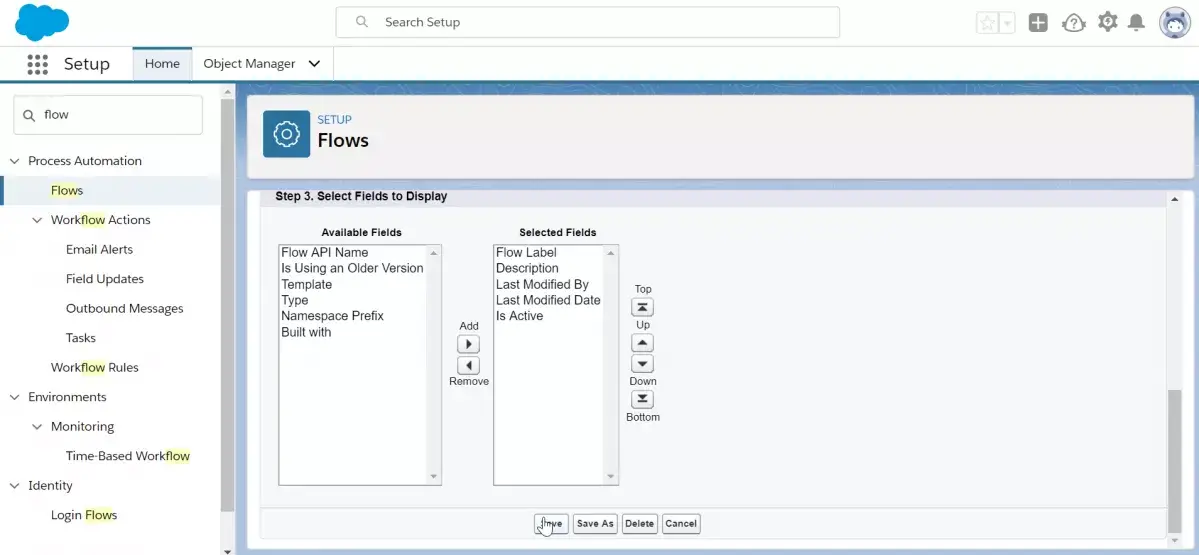Open Login Flows in the sidebar
1199x555 pixels.
[x=84, y=515]
